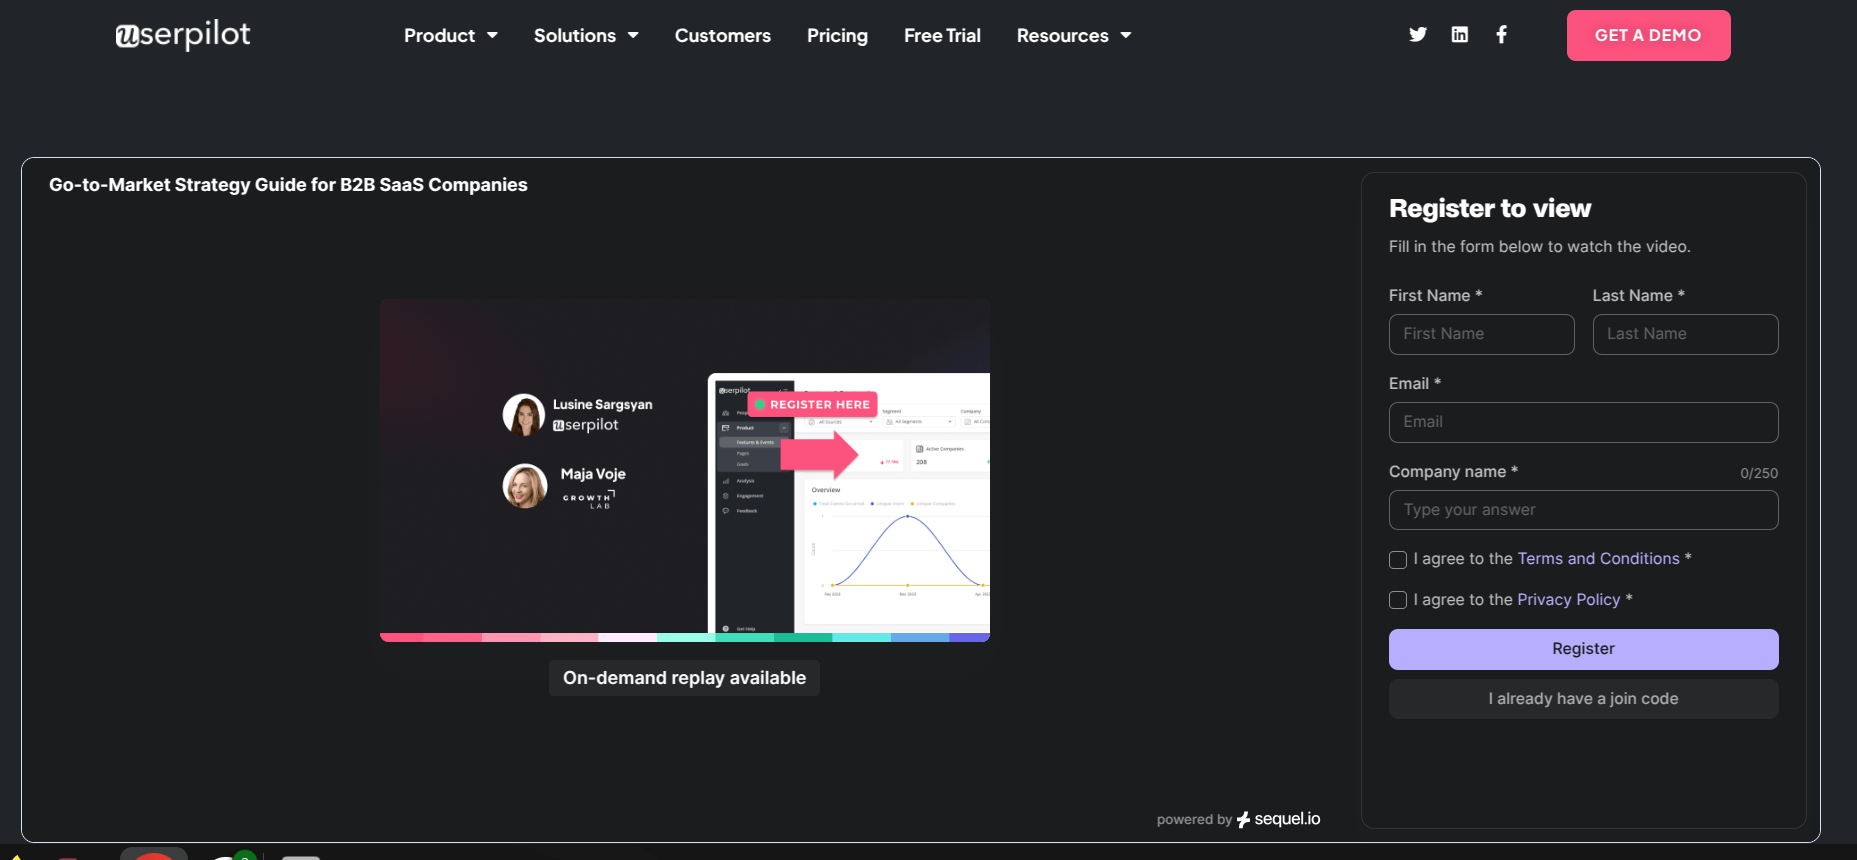Viewport: 1857px width, 860px height.
Task: Click the sequel.io logo link
Action: [1278, 819]
